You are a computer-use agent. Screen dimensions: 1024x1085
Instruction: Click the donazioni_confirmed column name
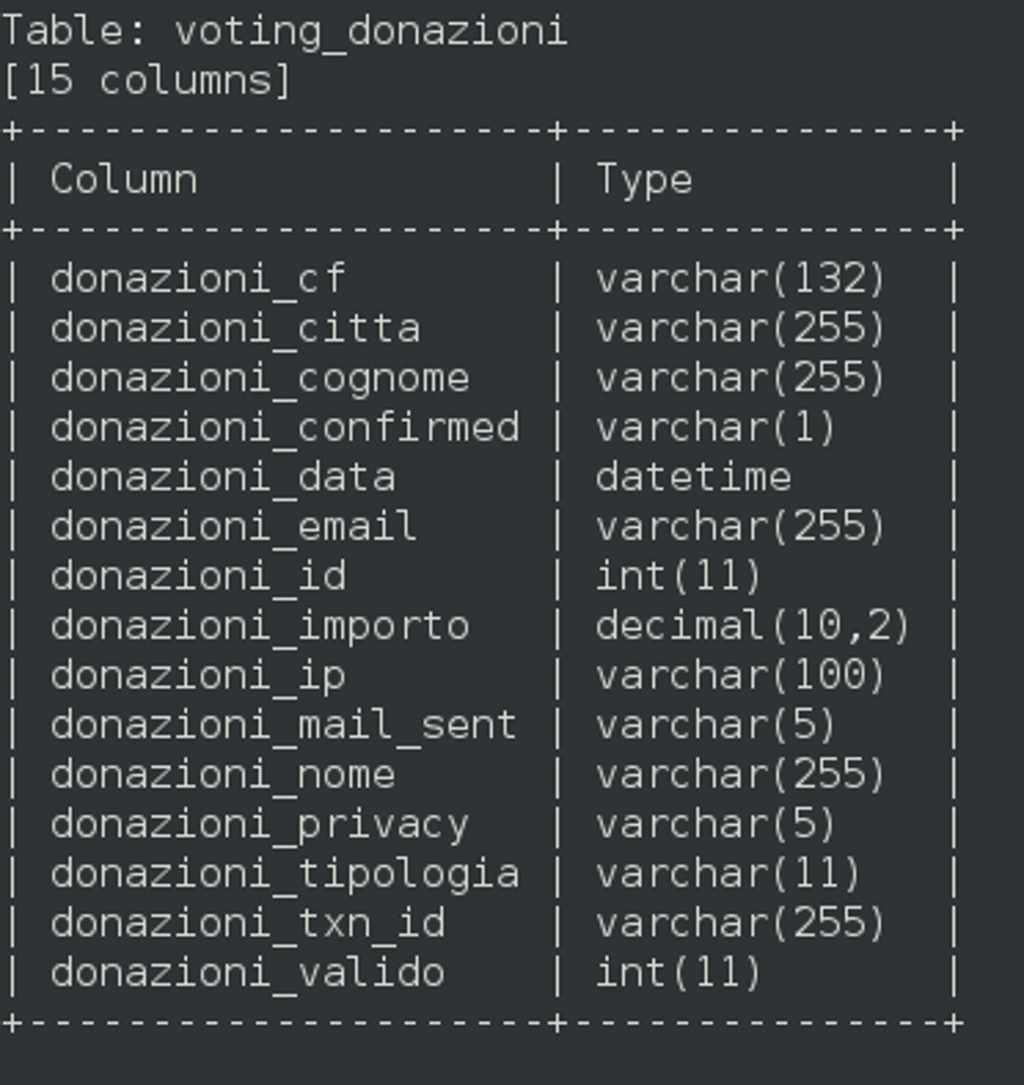click(285, 428)
